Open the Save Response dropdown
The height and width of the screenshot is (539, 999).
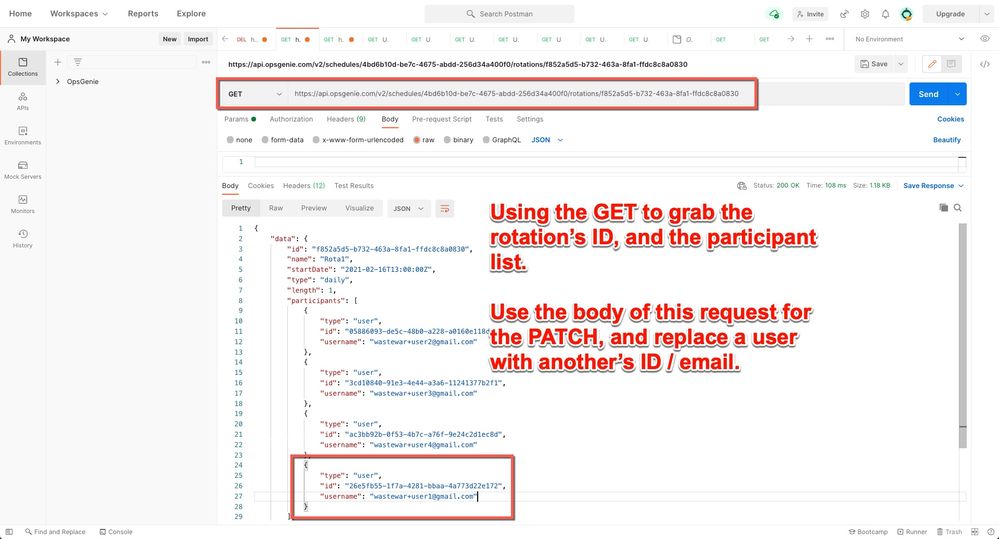[933, 186]
